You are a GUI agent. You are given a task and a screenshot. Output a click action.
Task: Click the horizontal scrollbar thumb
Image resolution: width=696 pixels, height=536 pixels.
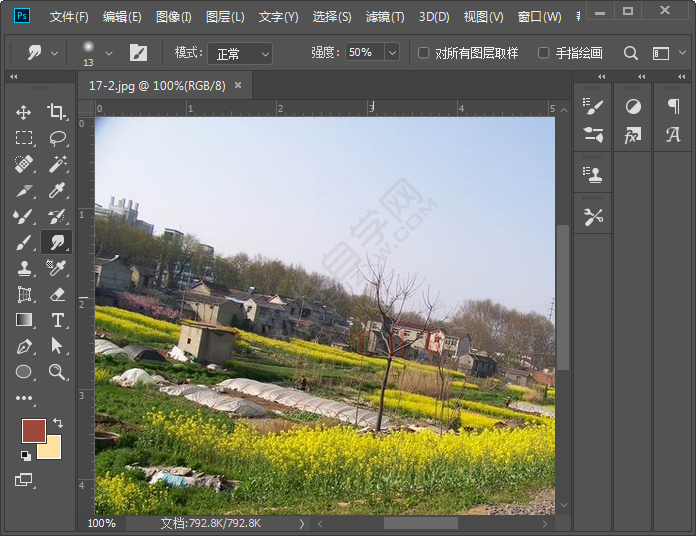[420, 524]
